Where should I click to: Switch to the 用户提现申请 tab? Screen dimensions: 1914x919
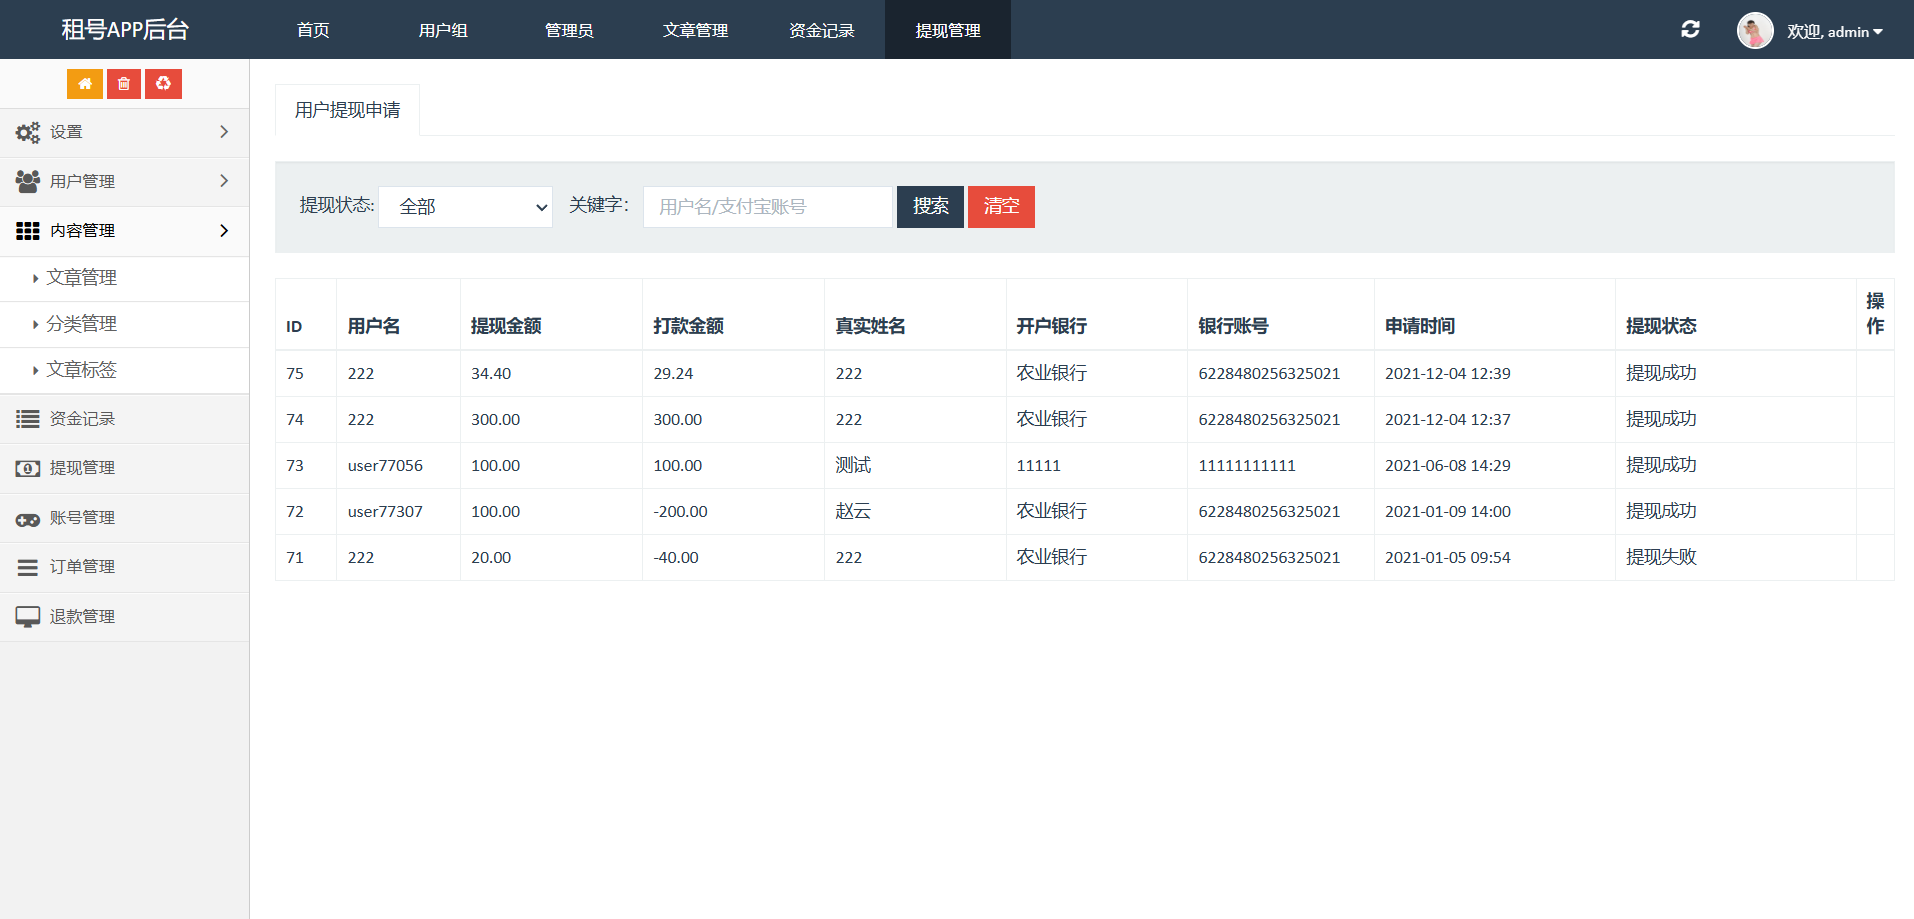pos(347,110)
